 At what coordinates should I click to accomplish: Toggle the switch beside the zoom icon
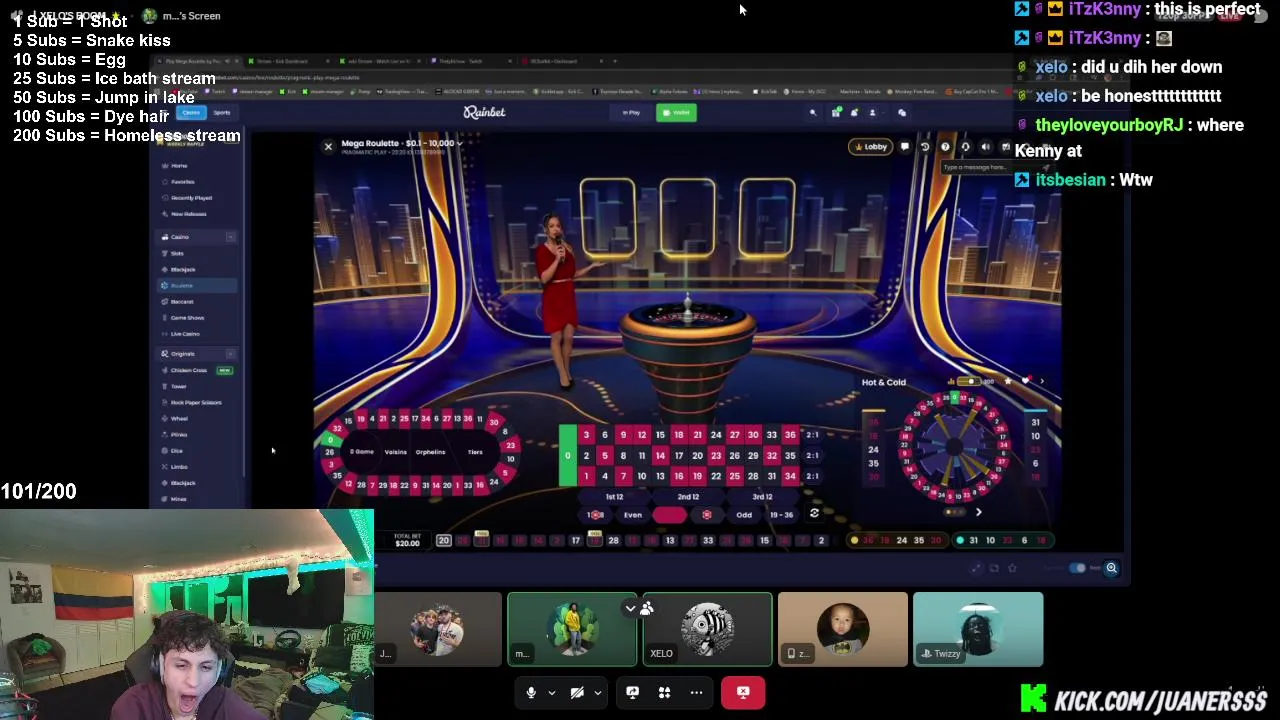pyautogui.click(x=1078, y=568)
